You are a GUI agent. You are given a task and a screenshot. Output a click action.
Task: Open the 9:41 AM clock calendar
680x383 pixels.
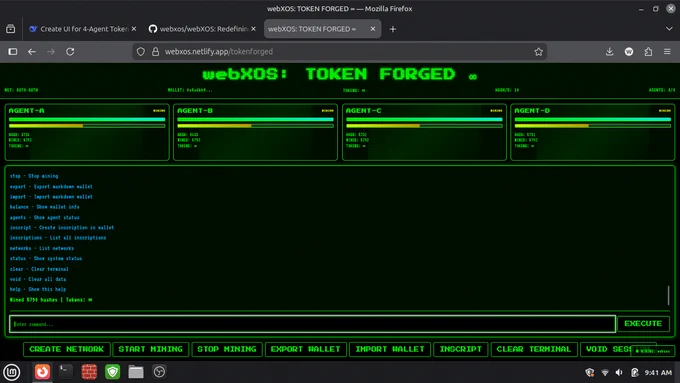658,372
